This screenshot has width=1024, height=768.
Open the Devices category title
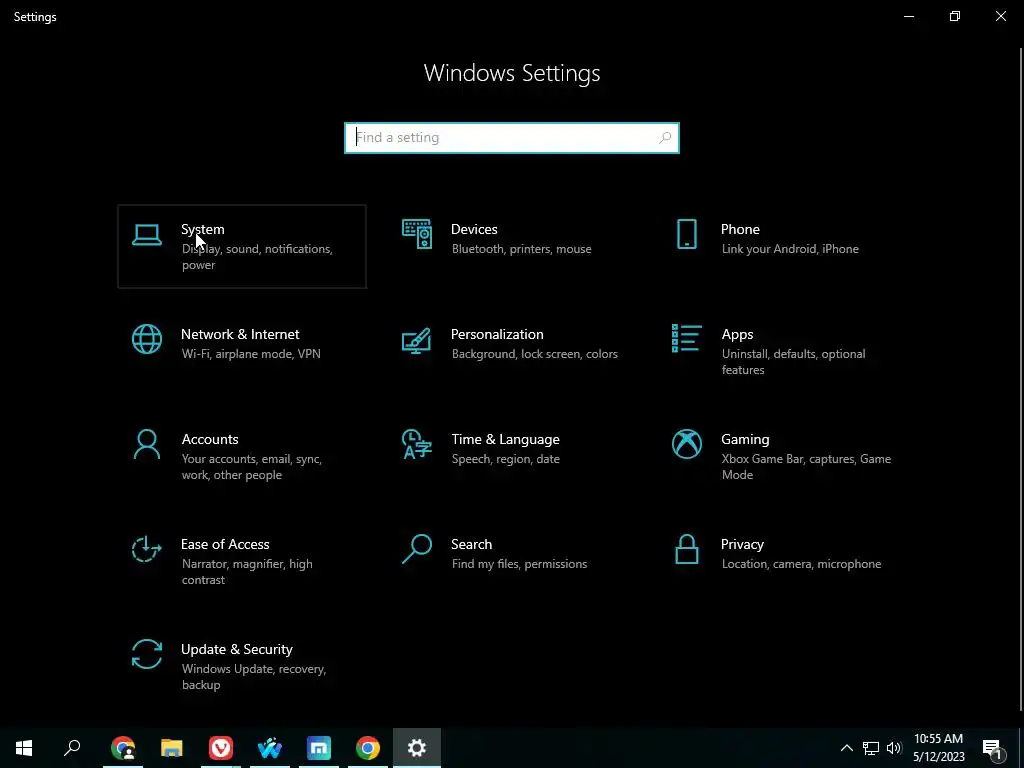point(474,229)
